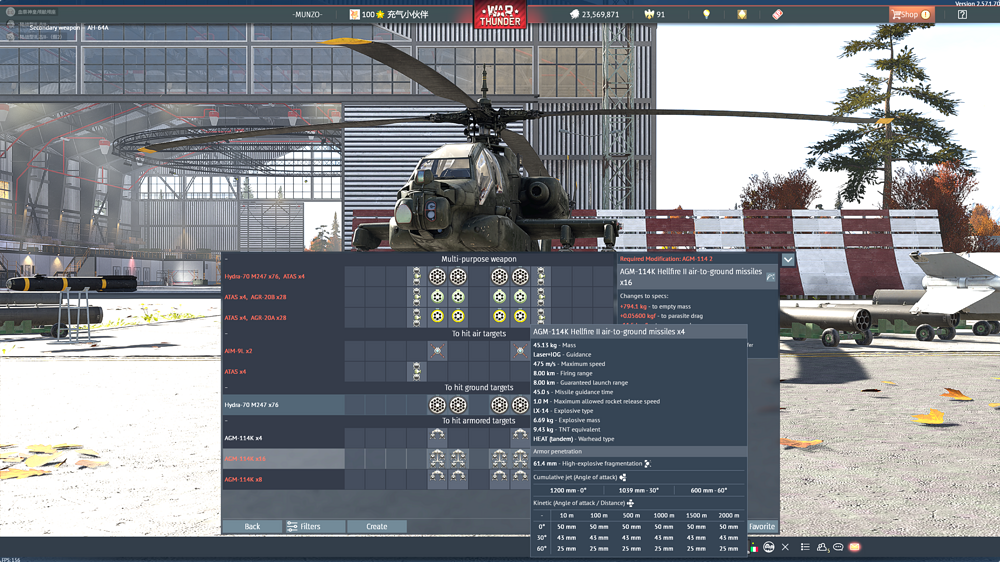This screenshot has height=562, width=1000.
Task: Select Hydra-70 M247 x76 ground targets preset
Action: (x=283, y=404)
